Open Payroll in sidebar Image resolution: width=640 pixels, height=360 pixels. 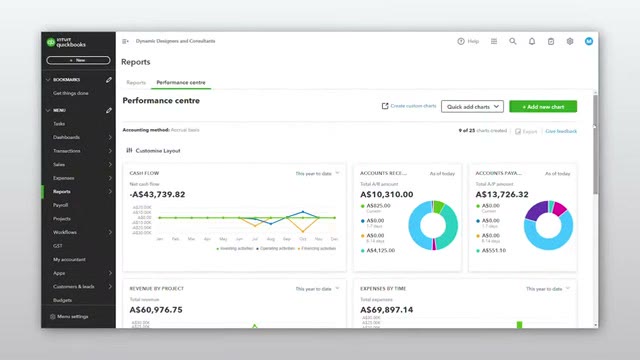(x=60, y=205)
